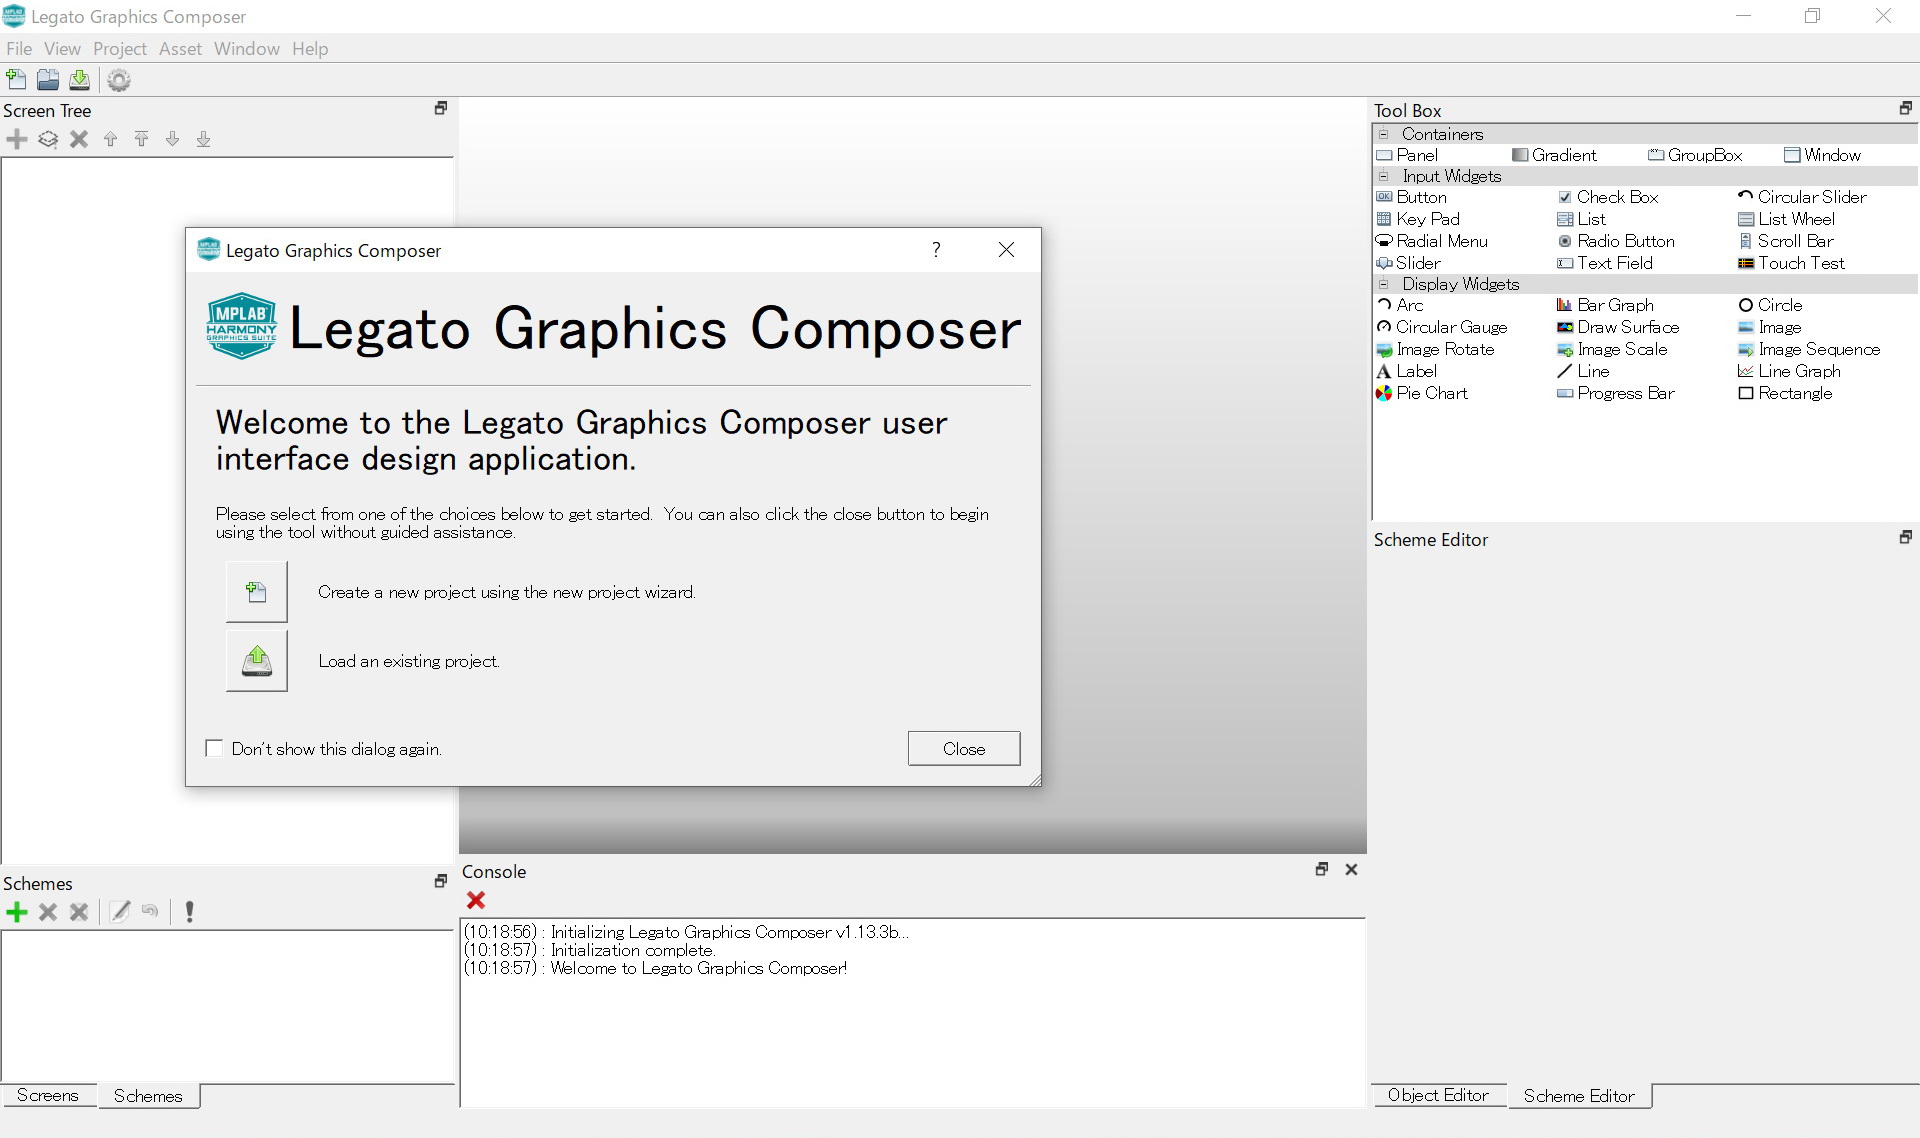Collapse the Input Widgets section
The image size is (1920, 1138).
(1384, 176)
